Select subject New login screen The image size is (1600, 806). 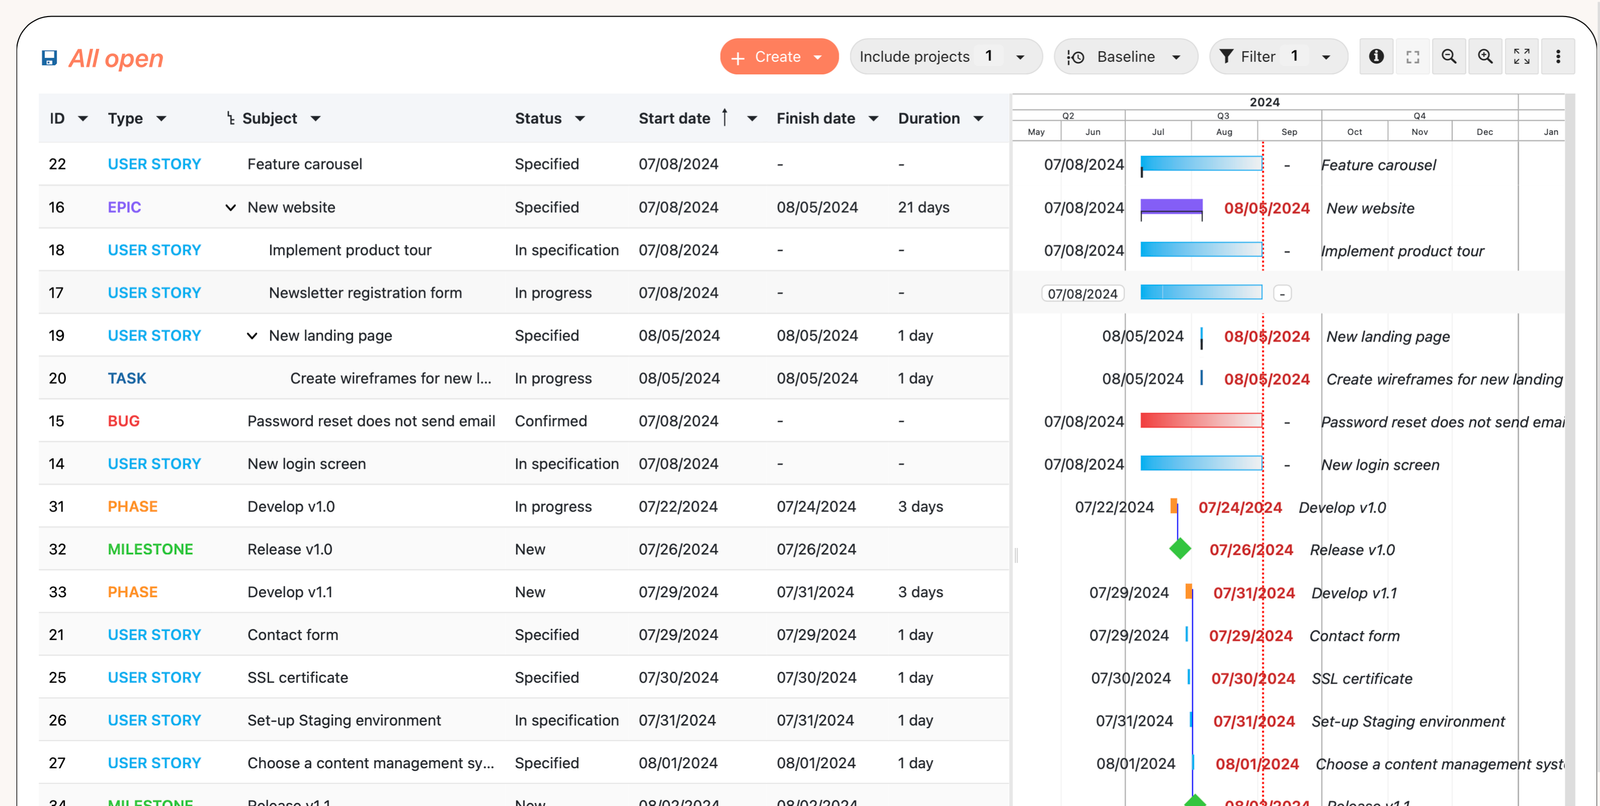(307, 464)
